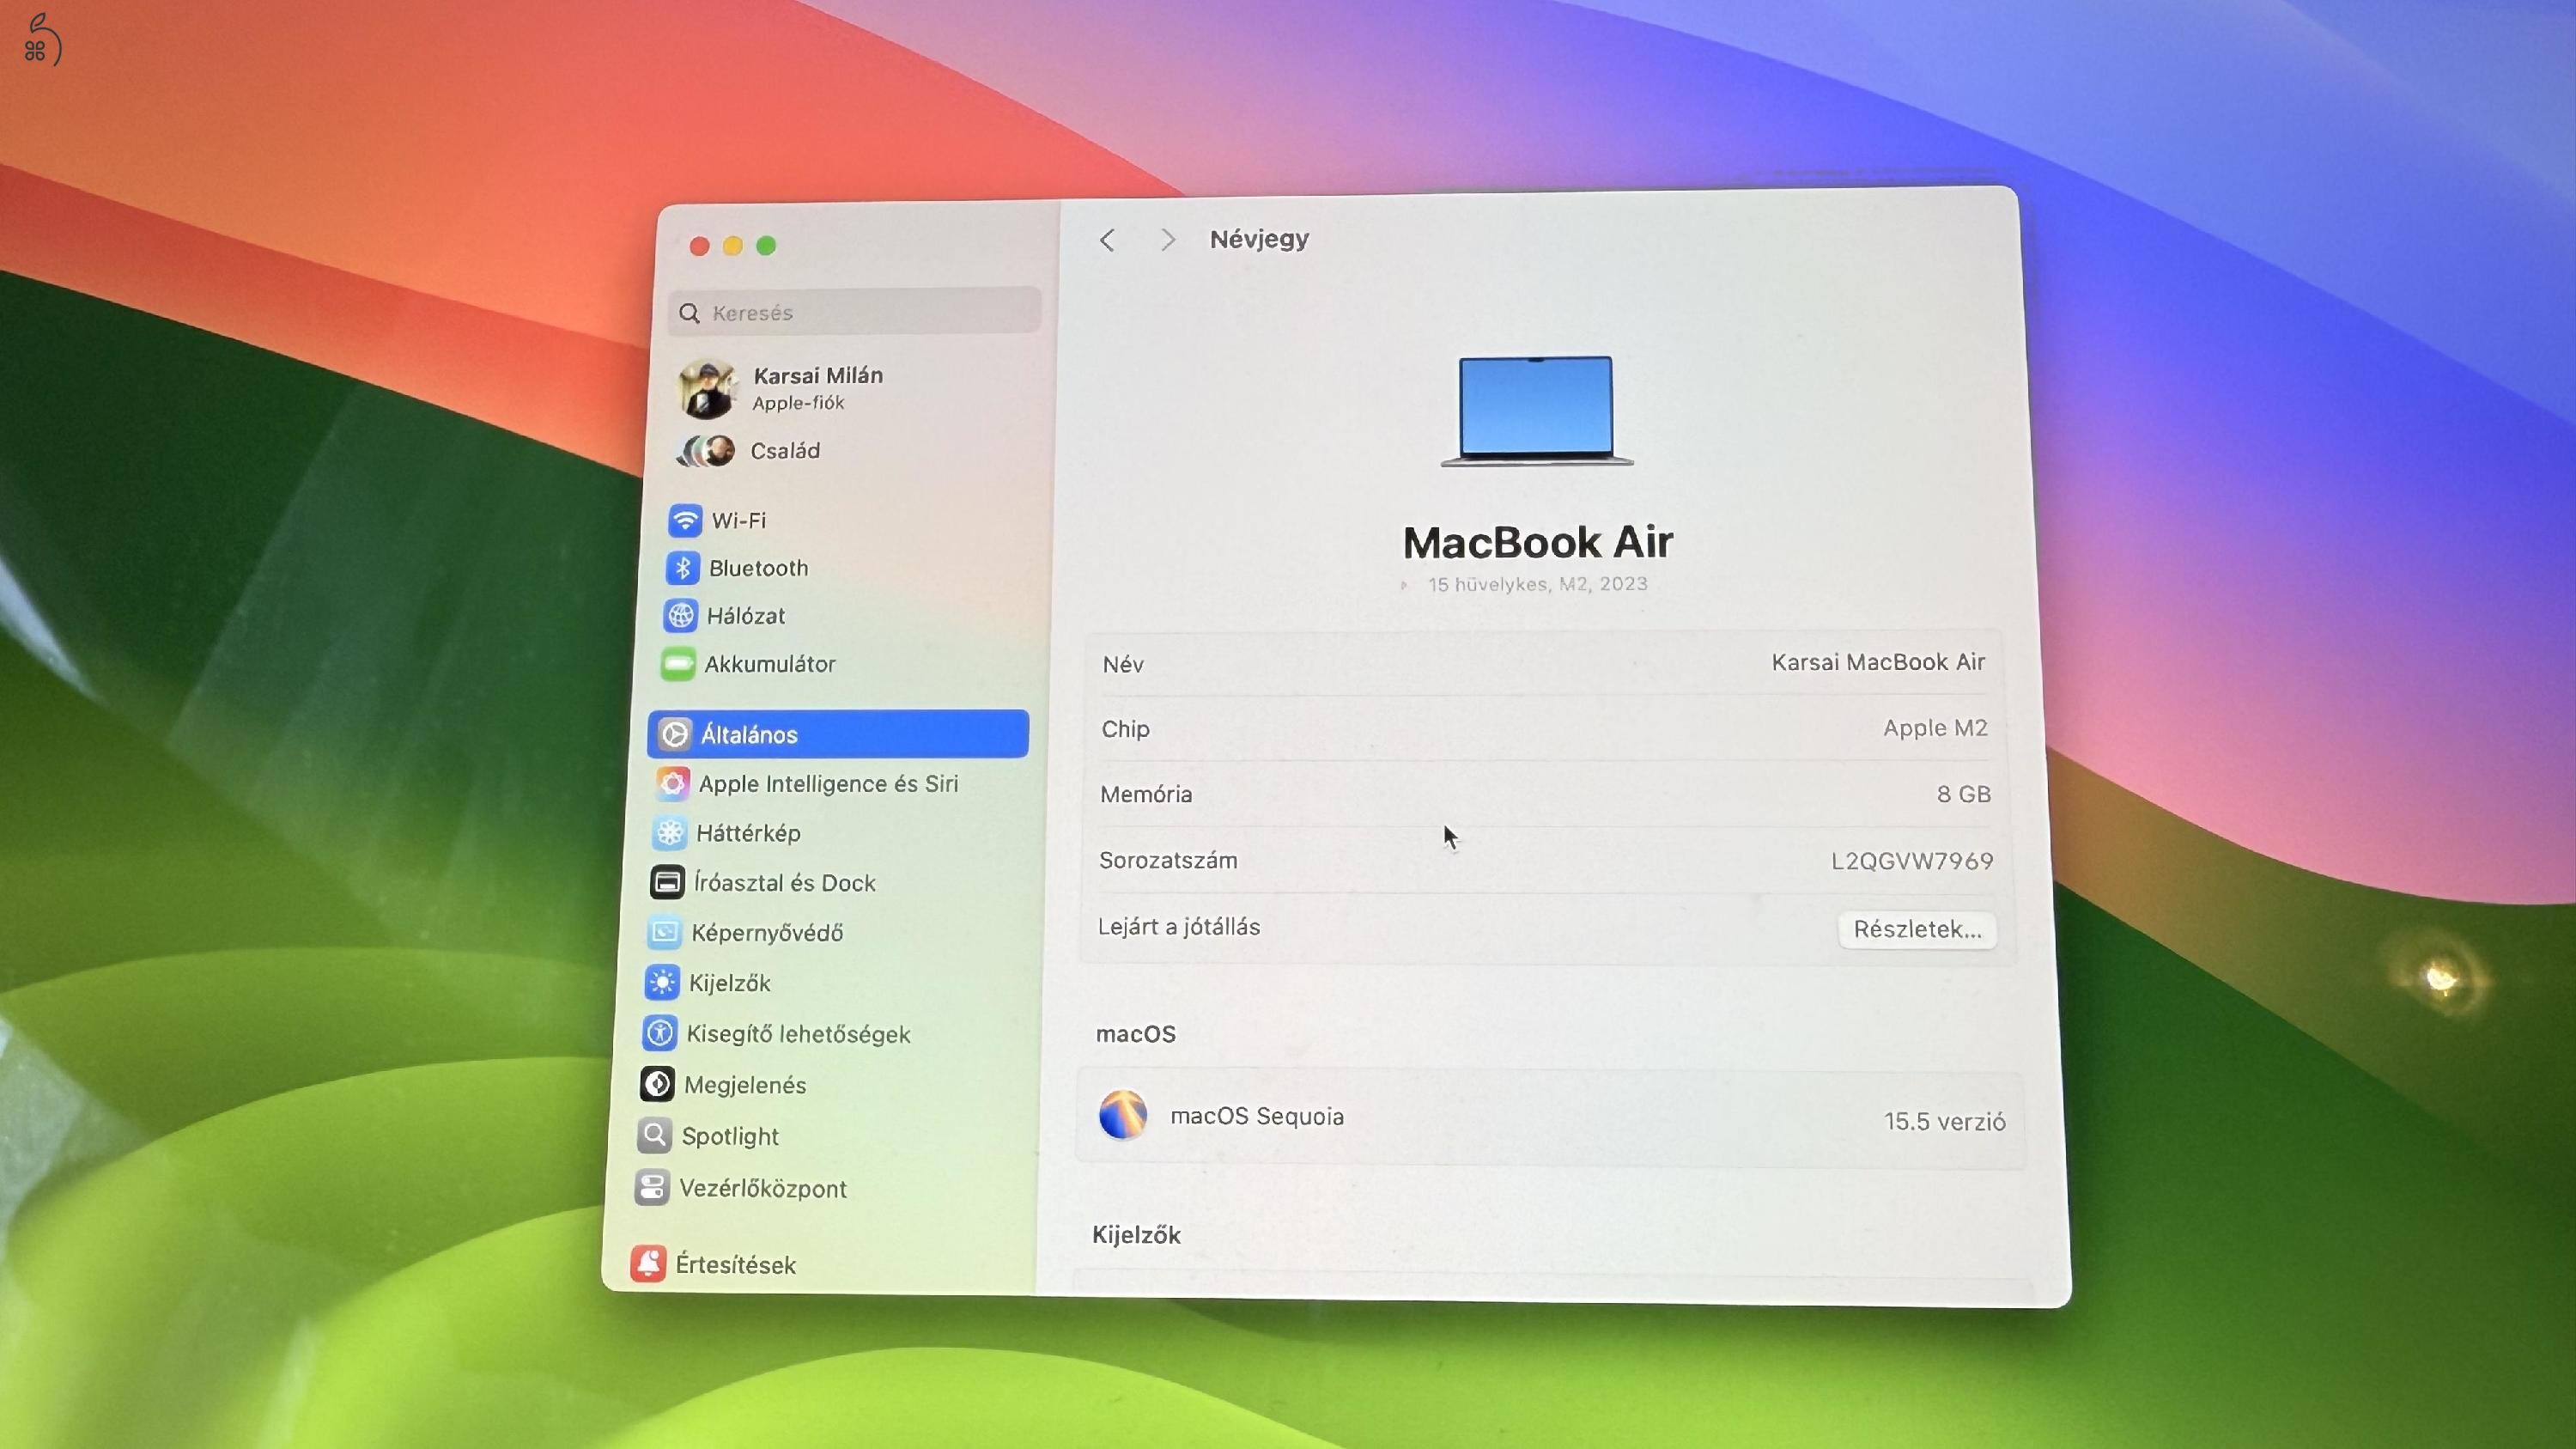Viewport: 2576px width, 1449px height.
Task: Zoom the window with green button
Action: click(766, 246)
